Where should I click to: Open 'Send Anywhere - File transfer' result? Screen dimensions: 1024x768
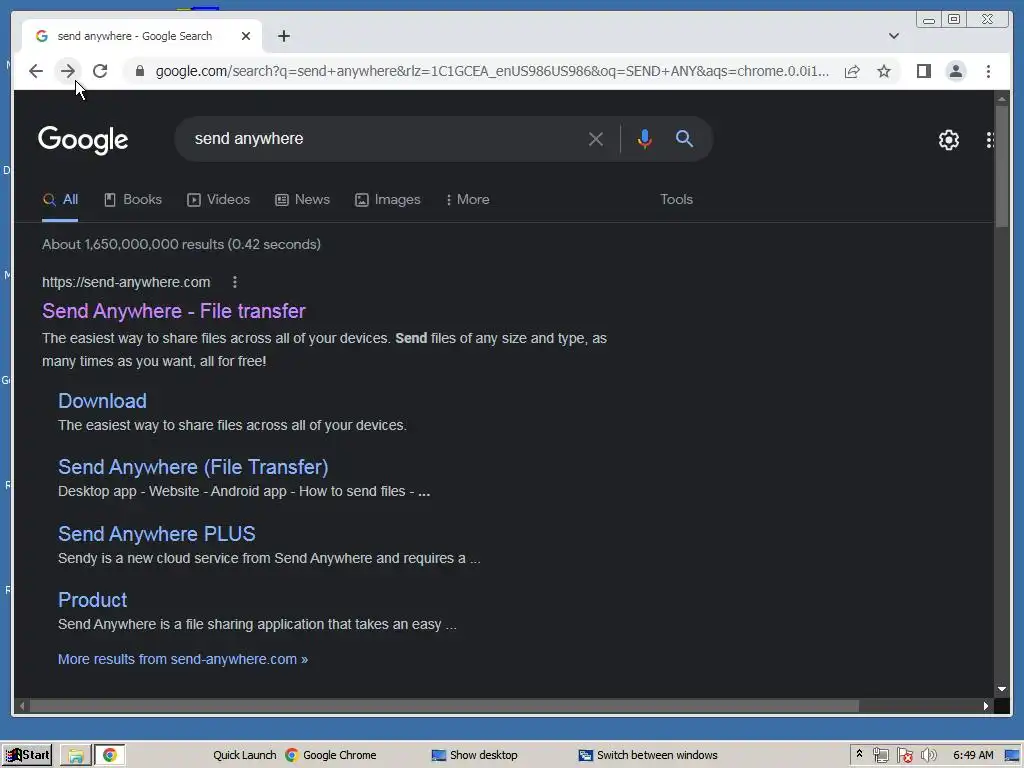coord(174,311)
